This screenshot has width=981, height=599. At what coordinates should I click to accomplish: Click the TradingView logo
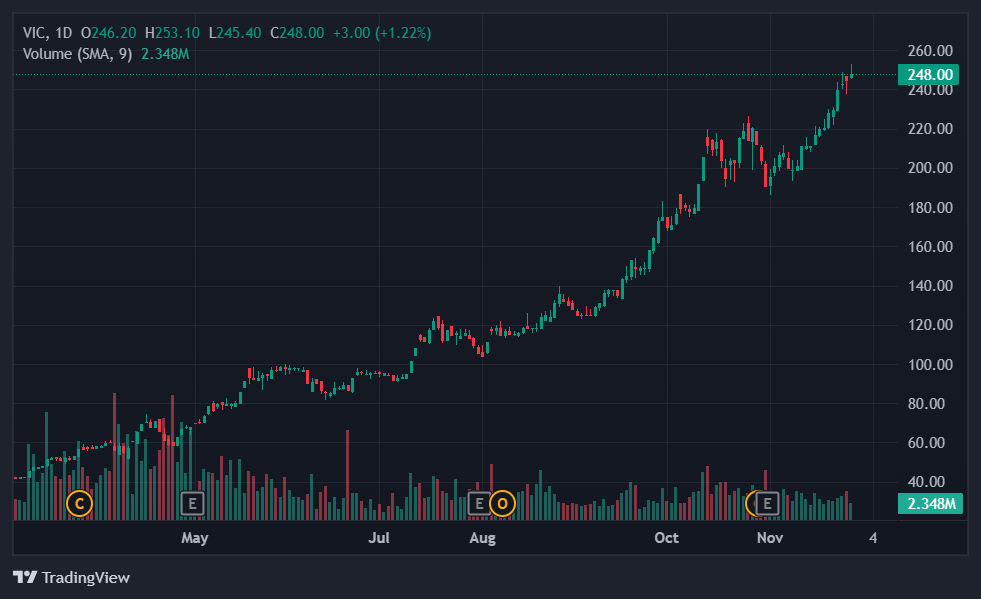click(71, 577)
